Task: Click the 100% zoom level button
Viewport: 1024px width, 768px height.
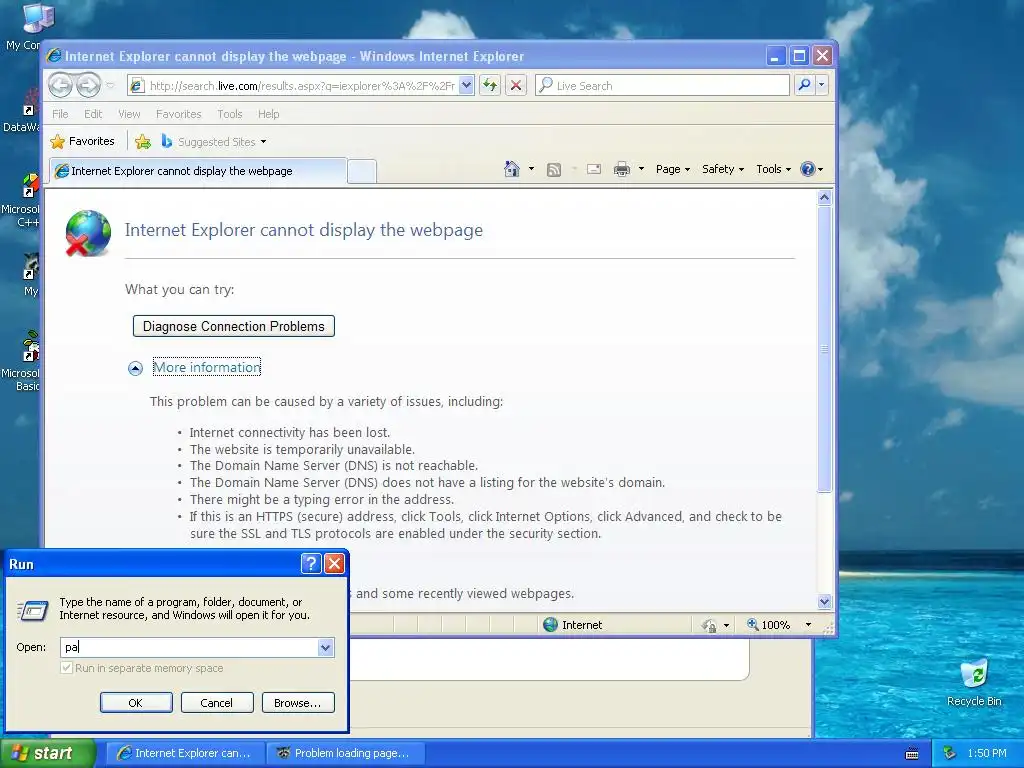Action: (769, 625)
